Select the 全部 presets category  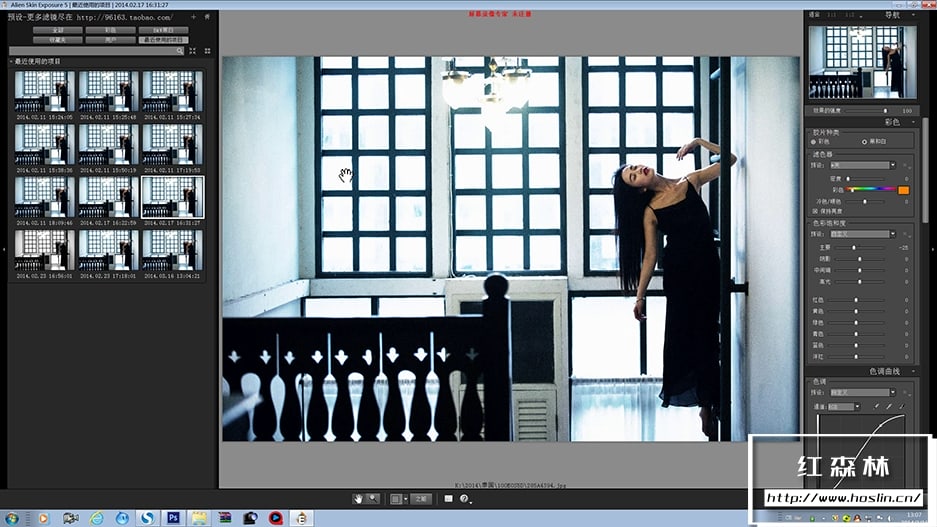[57, 30]
